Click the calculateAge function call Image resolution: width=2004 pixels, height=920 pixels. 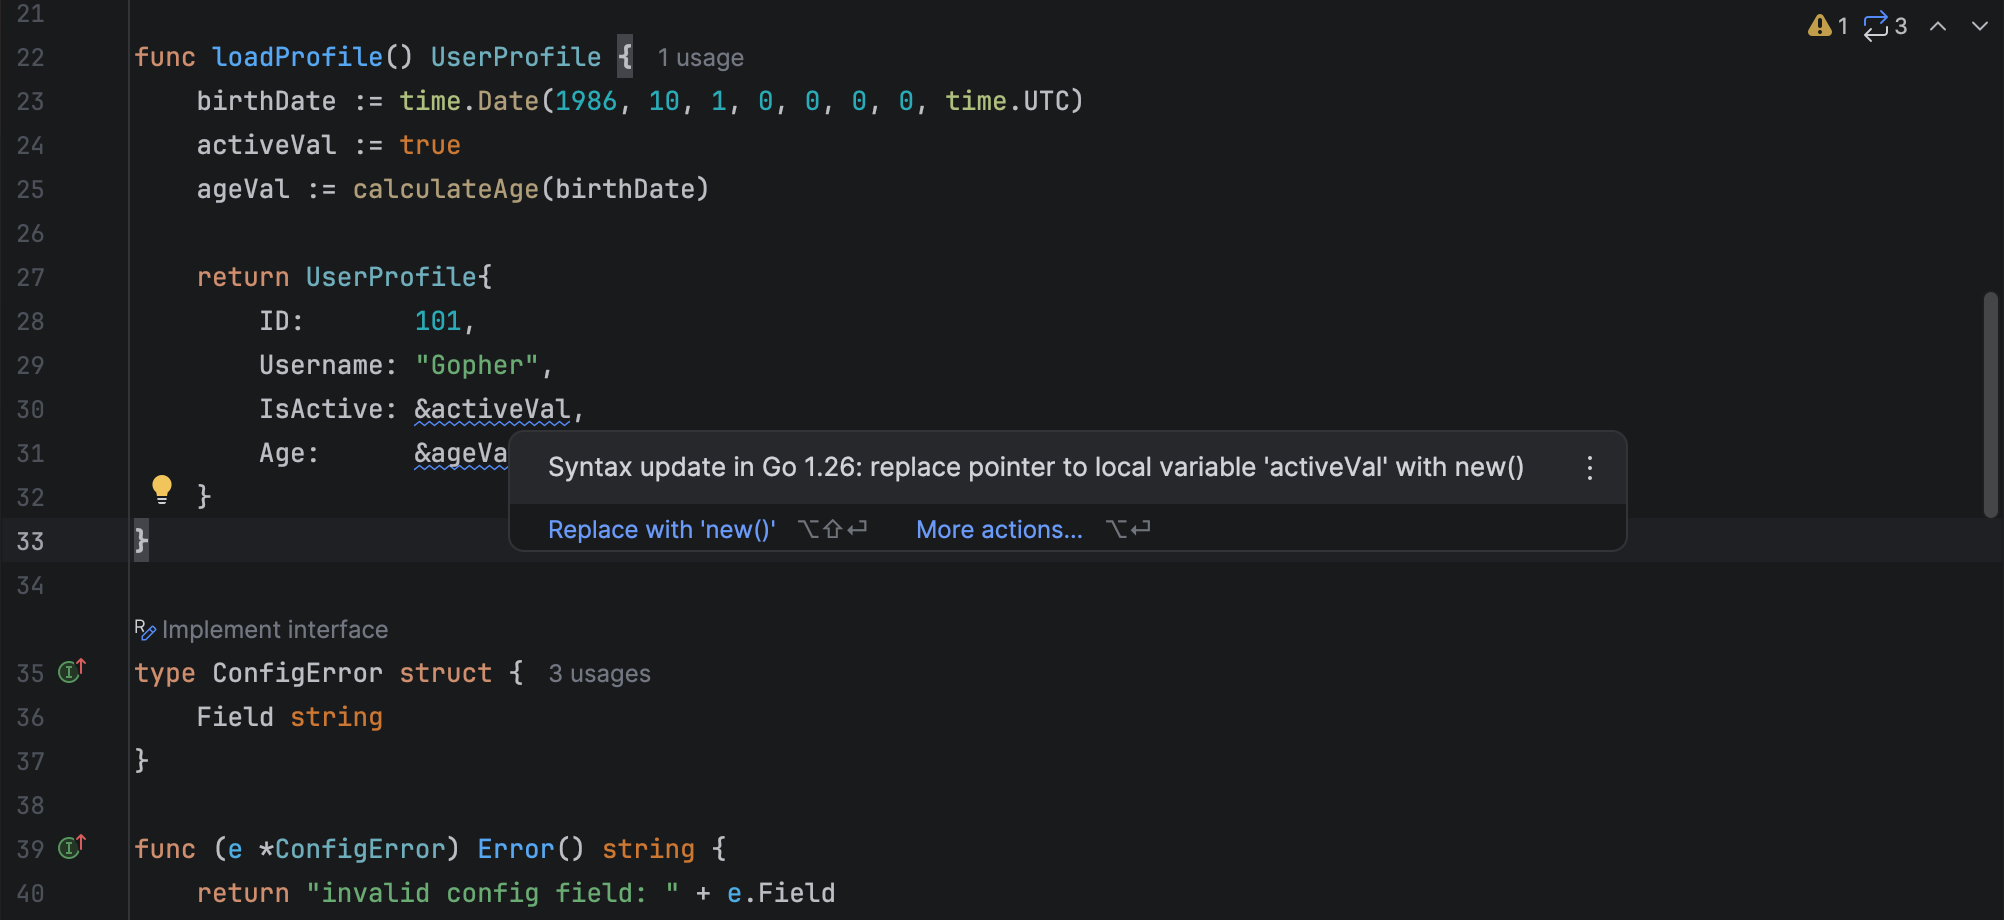[445, 189]
